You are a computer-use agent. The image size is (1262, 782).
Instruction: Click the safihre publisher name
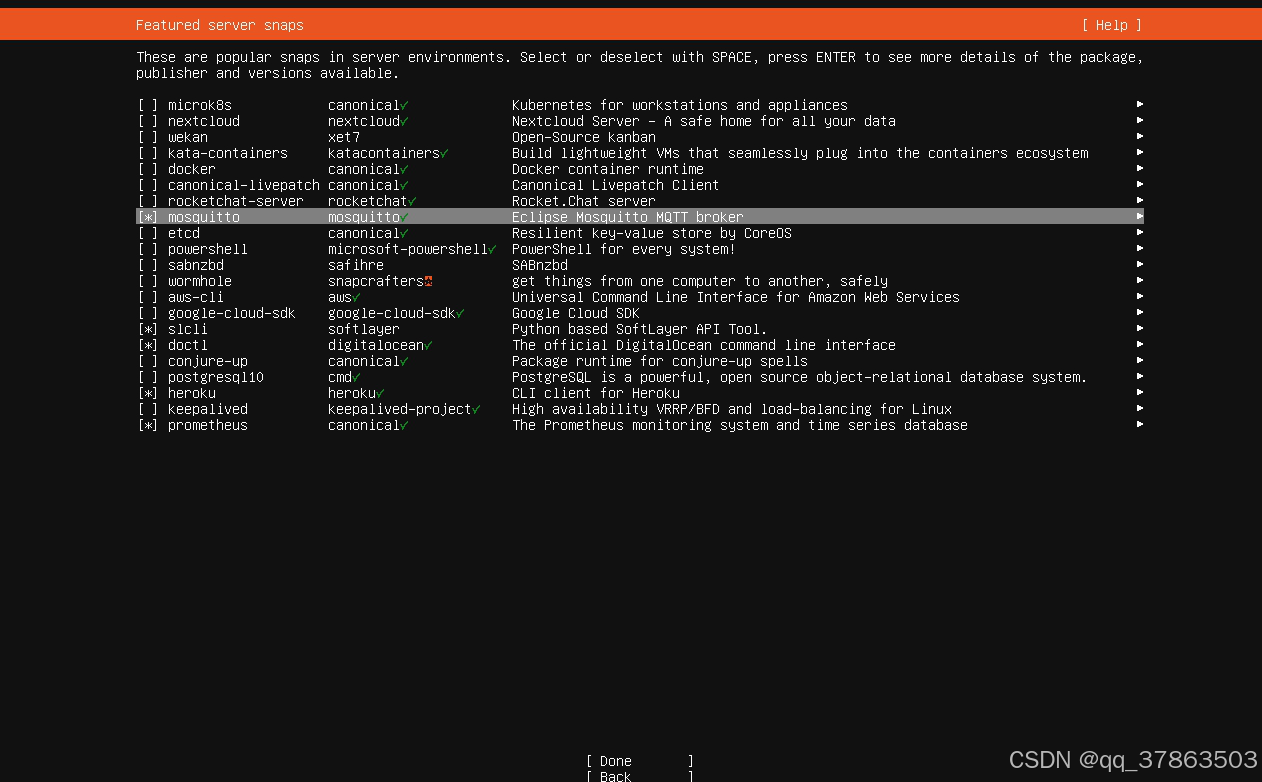(x=356, y=265)
